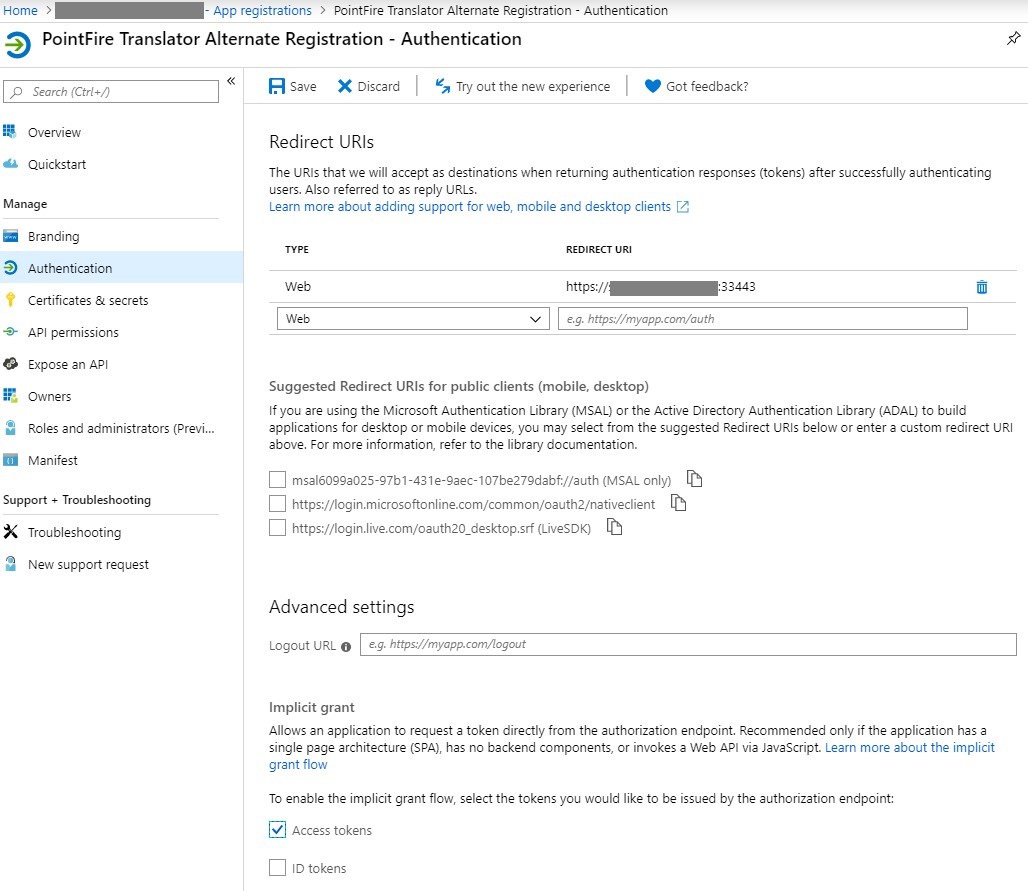Click the Discard X icon
The width and height of the screenshot is (1028, 891).
pos(344,87)
